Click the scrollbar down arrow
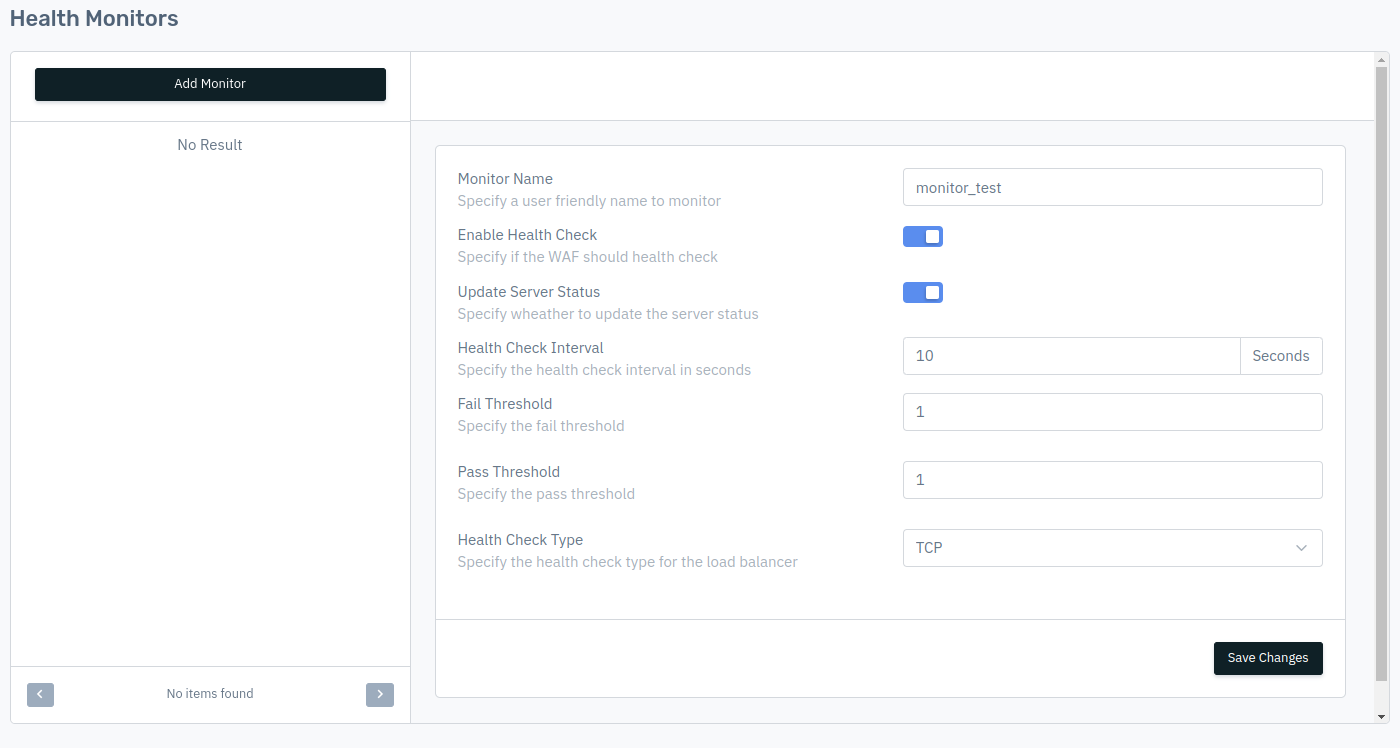The width and height of the screenshot is (1400, 748). click(x=1382, y=716)
